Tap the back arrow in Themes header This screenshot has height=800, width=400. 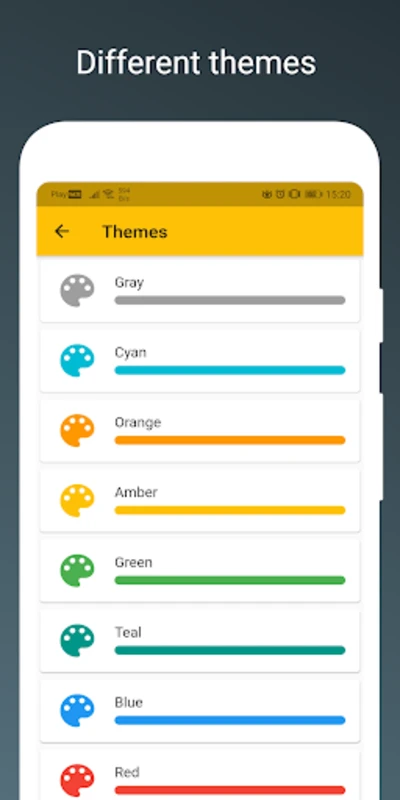pyautogui.click(x=62, y=231)
